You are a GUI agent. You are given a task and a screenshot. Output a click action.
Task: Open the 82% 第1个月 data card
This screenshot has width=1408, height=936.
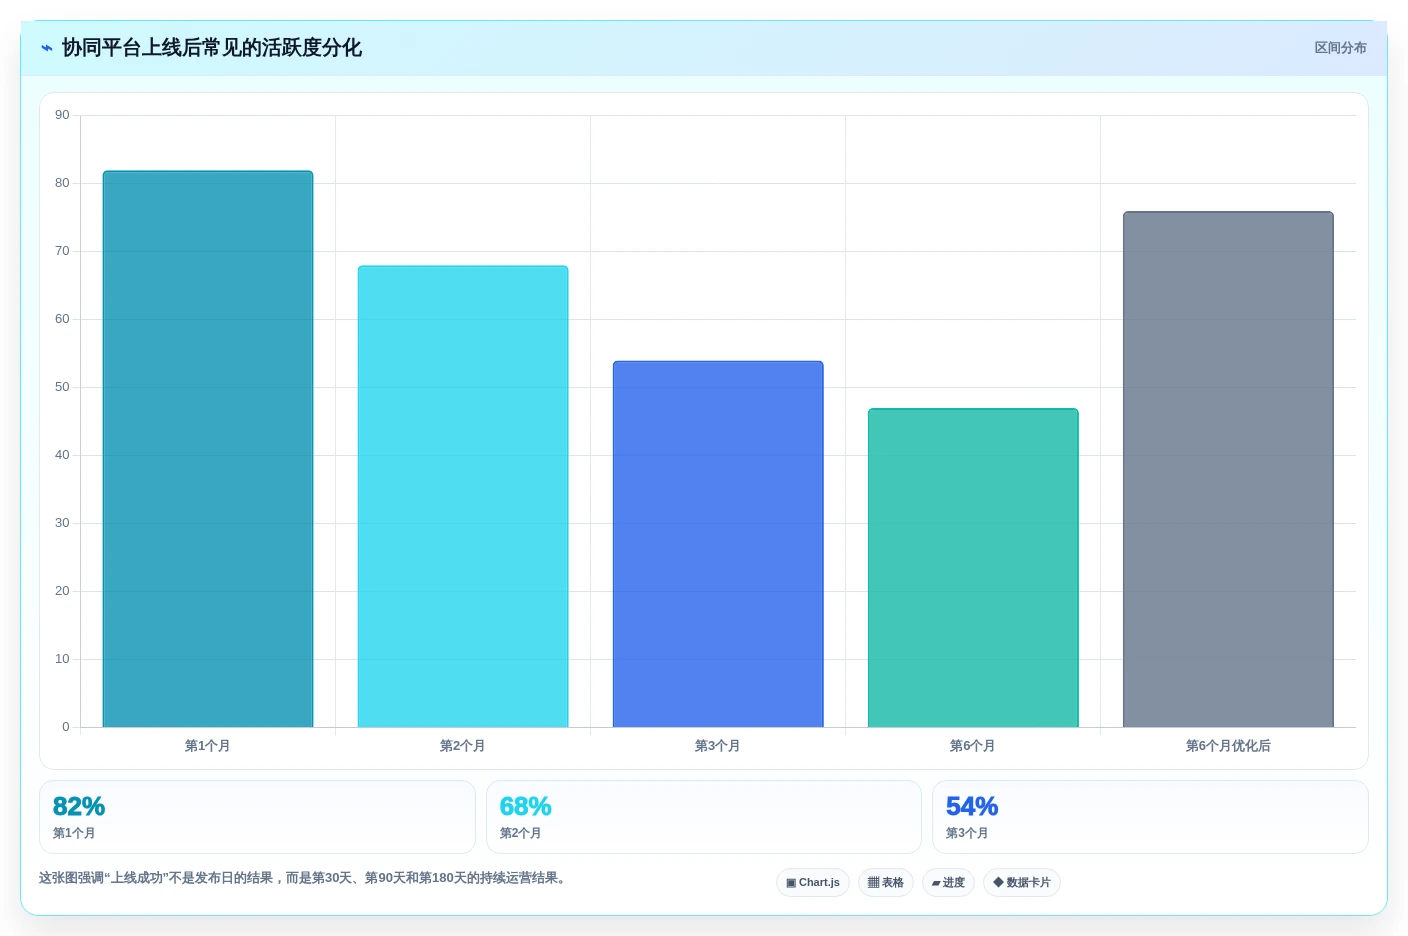coord(257,817)
